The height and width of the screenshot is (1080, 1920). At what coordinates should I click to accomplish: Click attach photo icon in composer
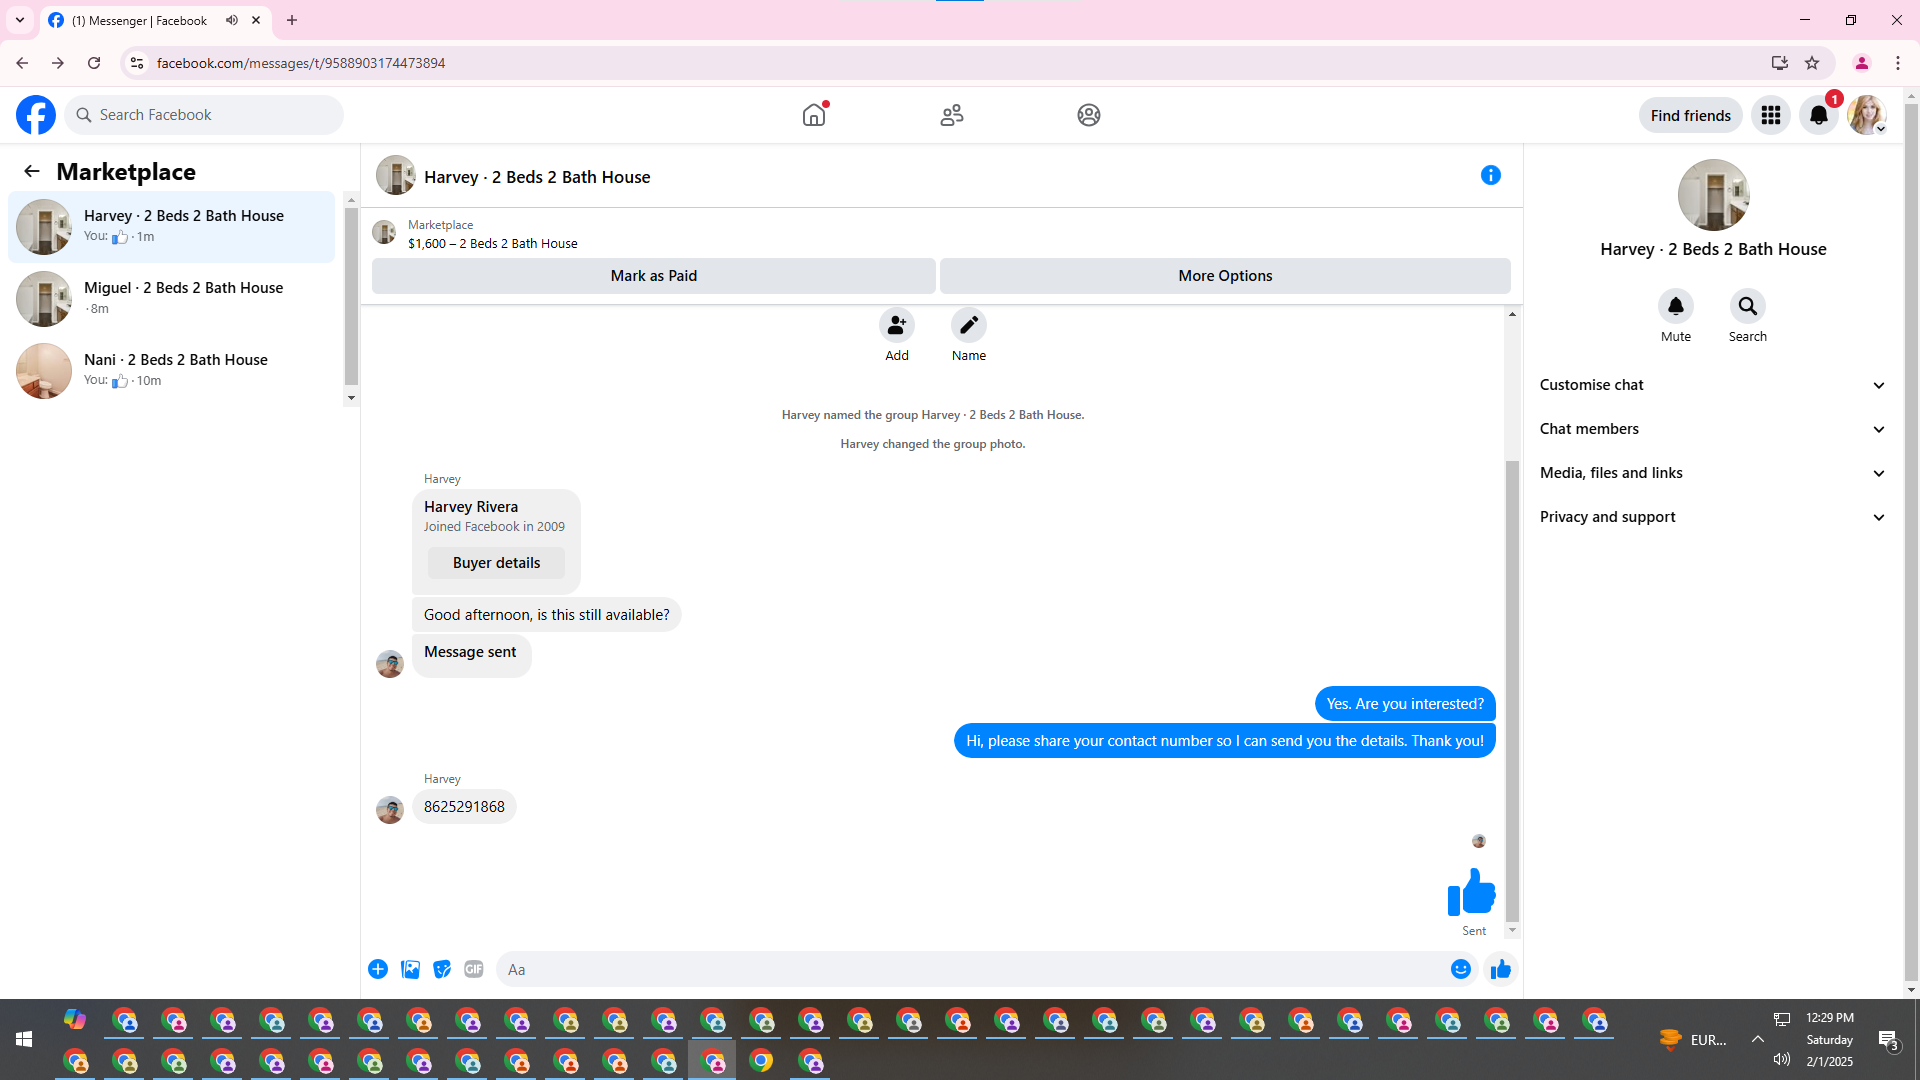(410, 969)
